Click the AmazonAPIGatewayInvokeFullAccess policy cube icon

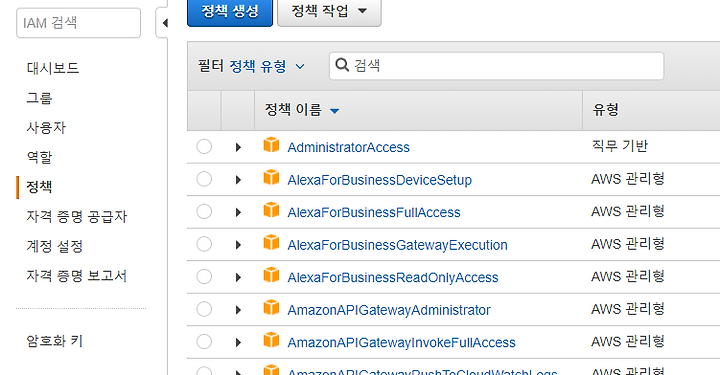pyautogui.click(x=271, y=340)
